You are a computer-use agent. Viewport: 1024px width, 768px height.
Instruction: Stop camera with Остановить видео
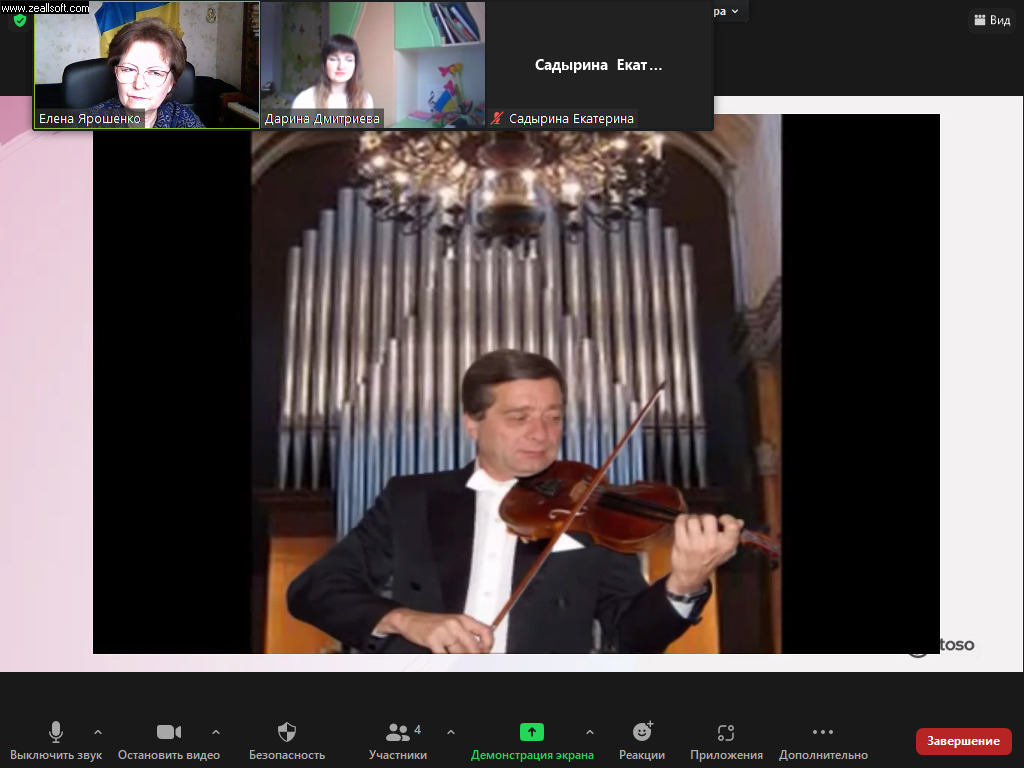point(168,740)
